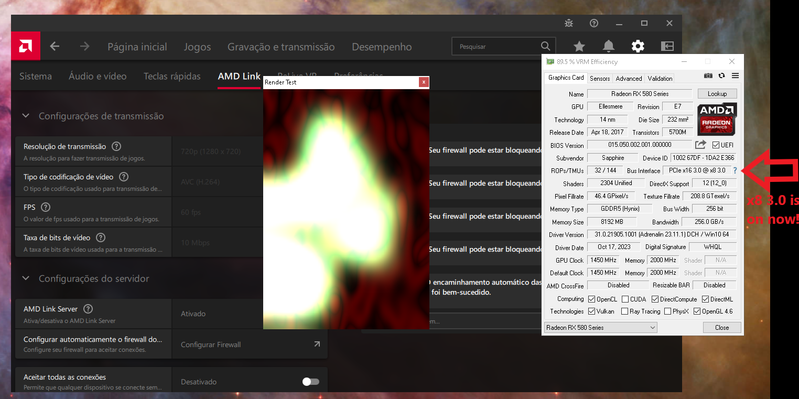Switch to Teclas rápidas sub-tab
This screenshot has width=799, height=399.
click(172, 76)
